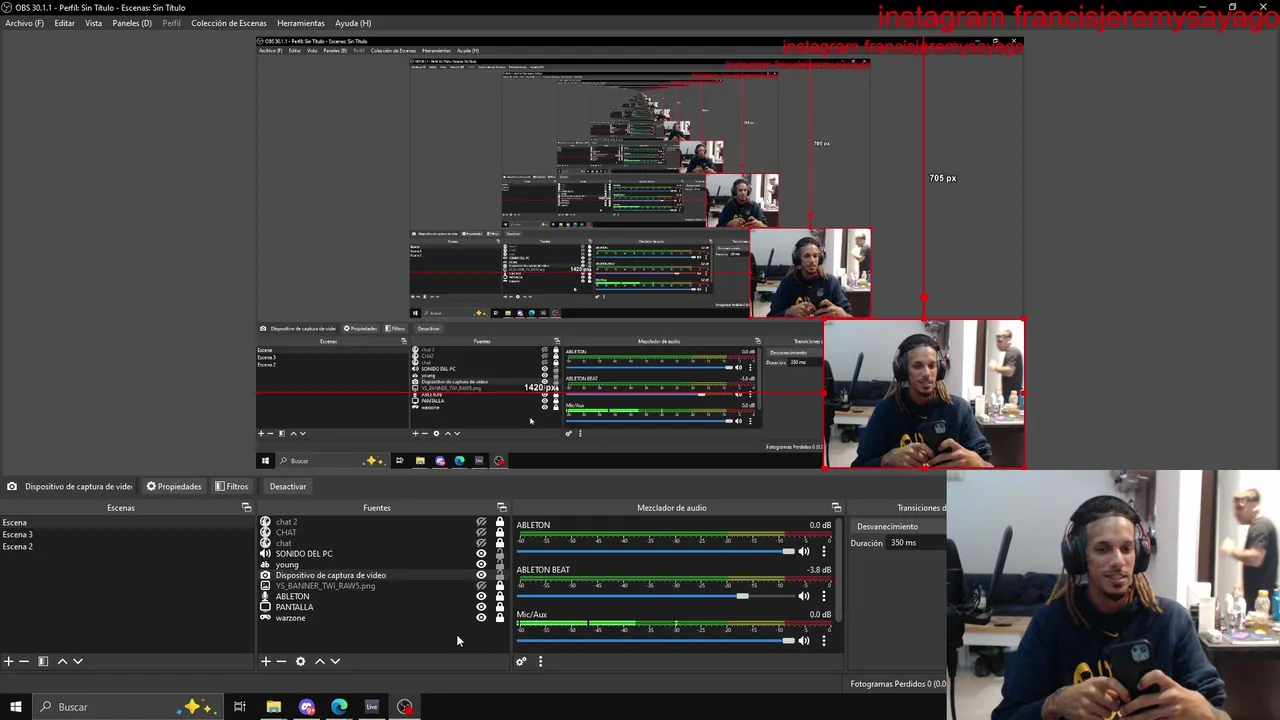Viewport: 1280px width, 720px height.
Task: Mute the Mic/Aux channel speaker
Action: (803, 640)
